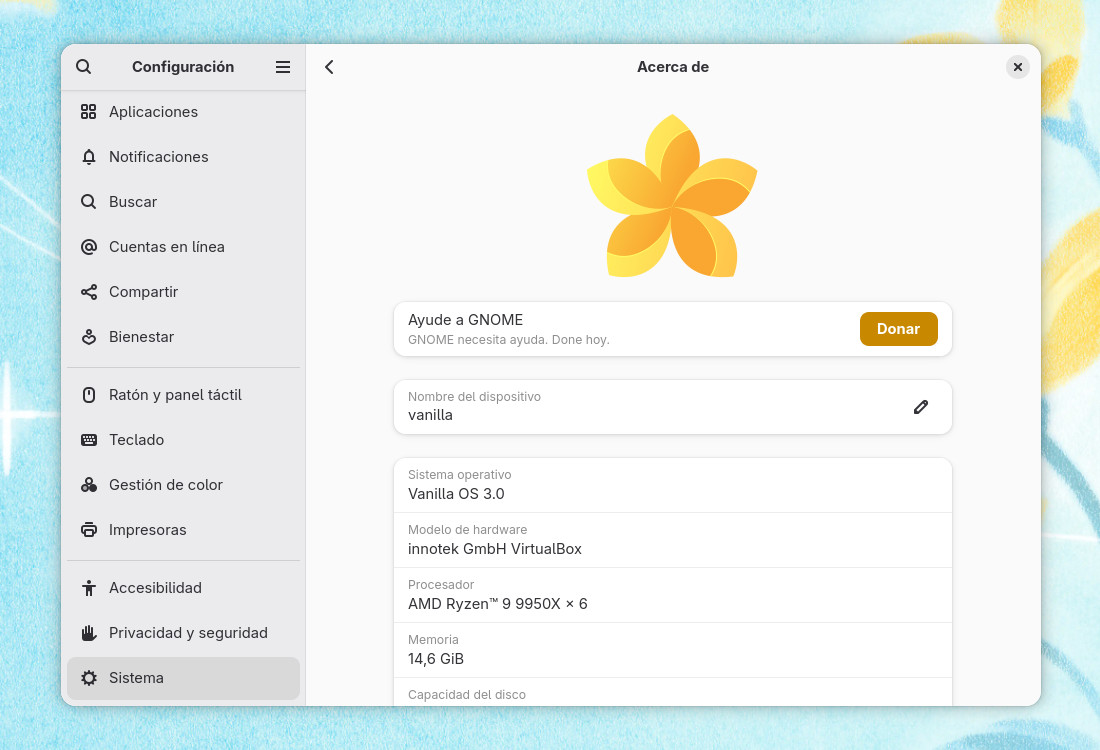Click the Vanilla OS flower logo

coord(672,196)
